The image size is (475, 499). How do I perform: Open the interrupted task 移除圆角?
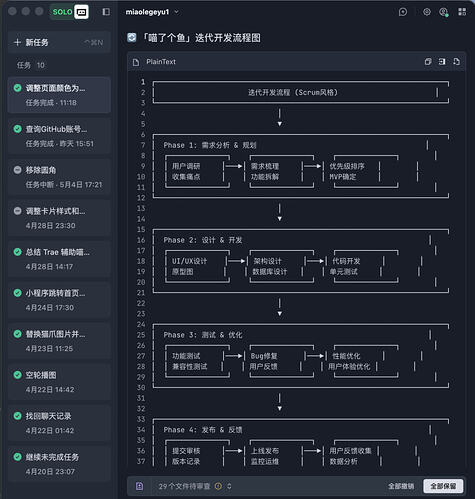59,177
